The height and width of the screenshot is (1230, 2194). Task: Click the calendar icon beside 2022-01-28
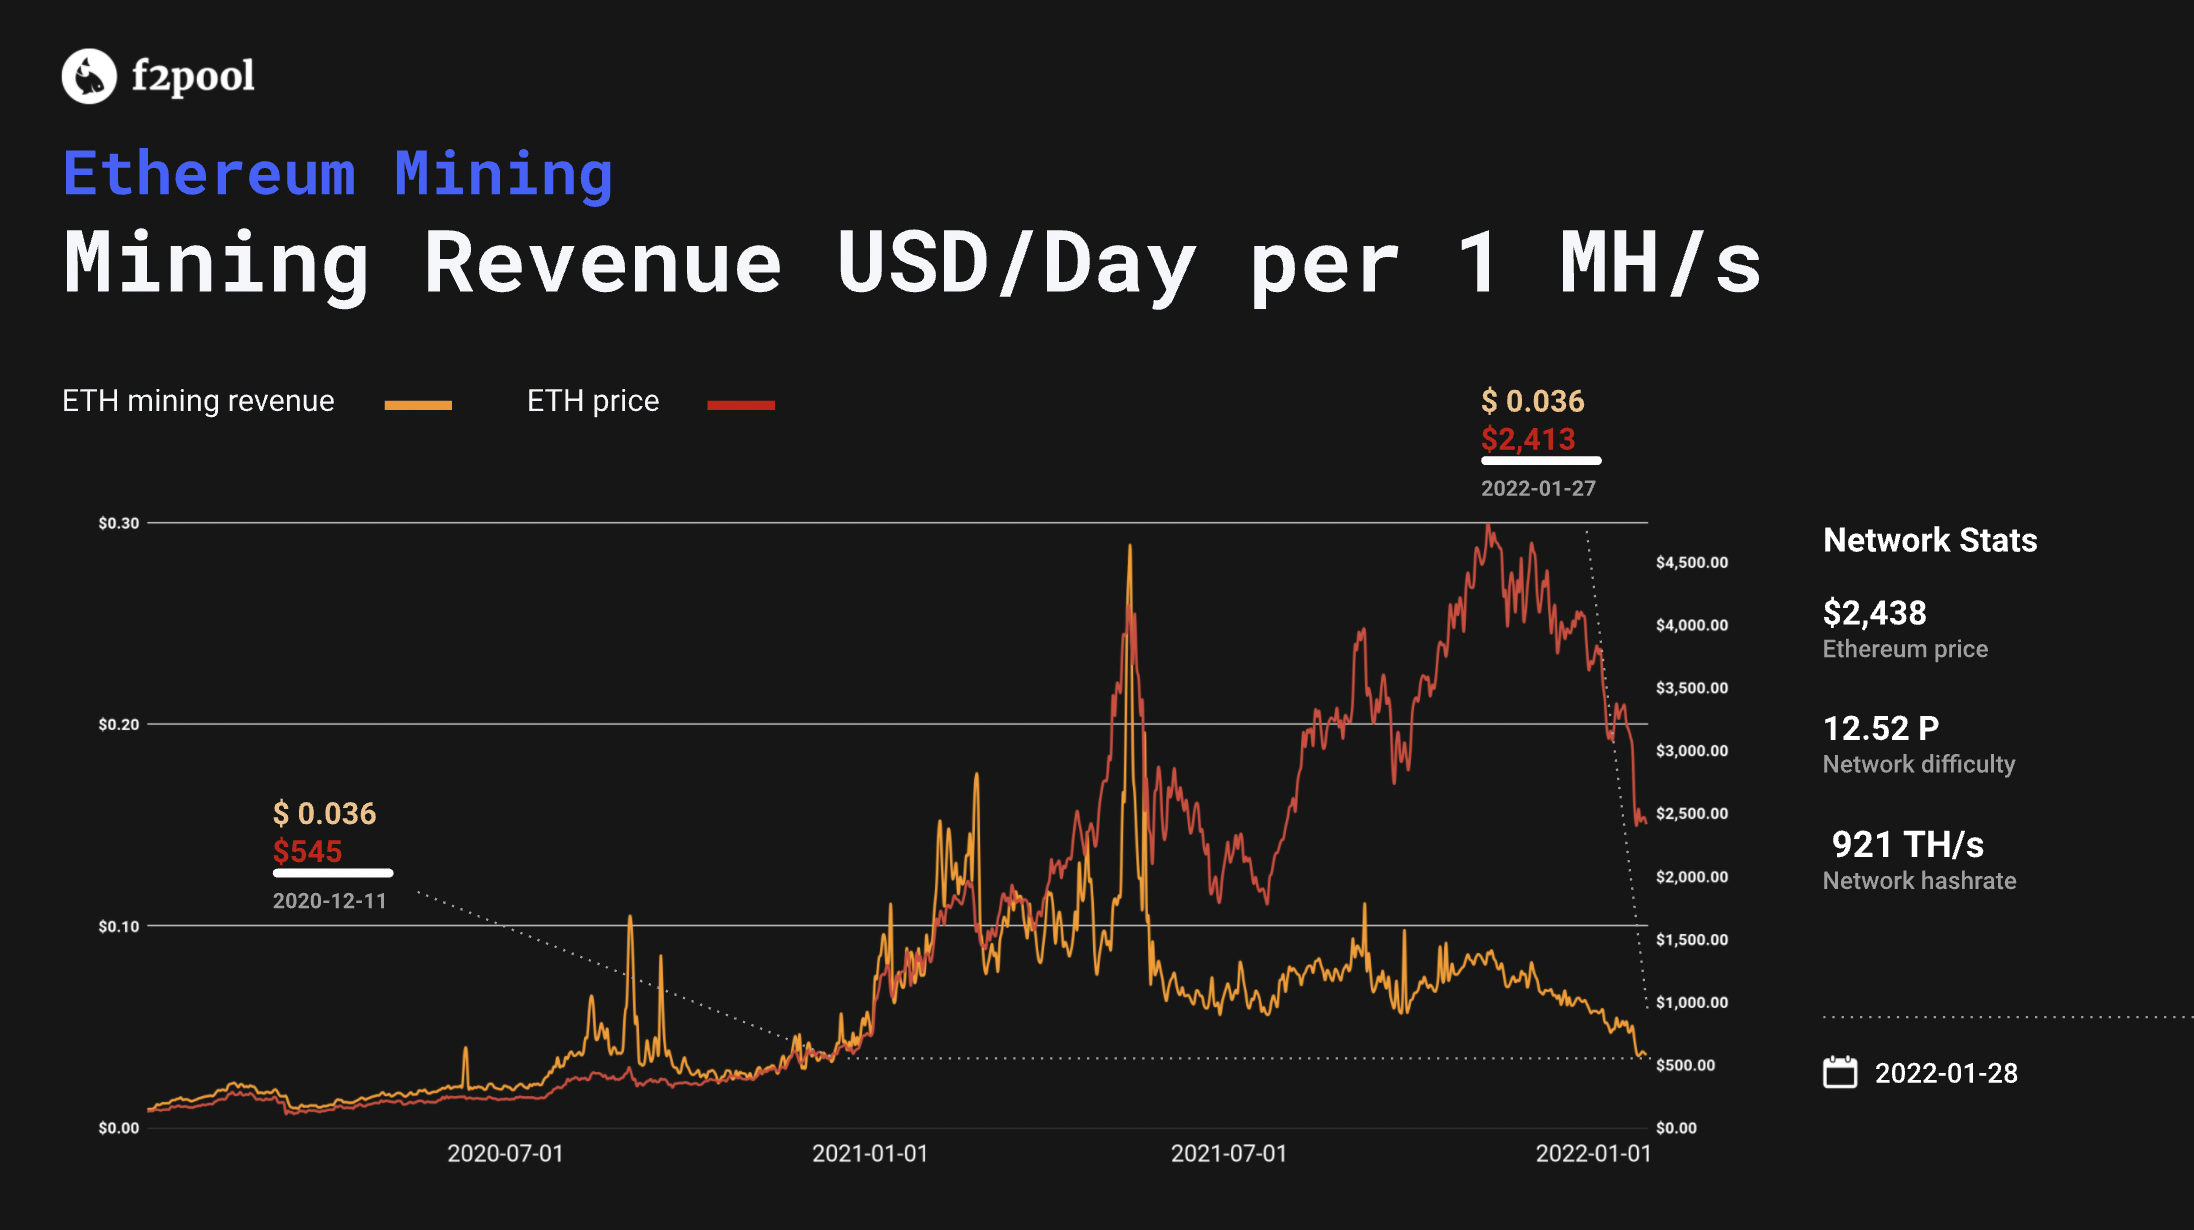pyautogui.click(x=1840, y=1072)
